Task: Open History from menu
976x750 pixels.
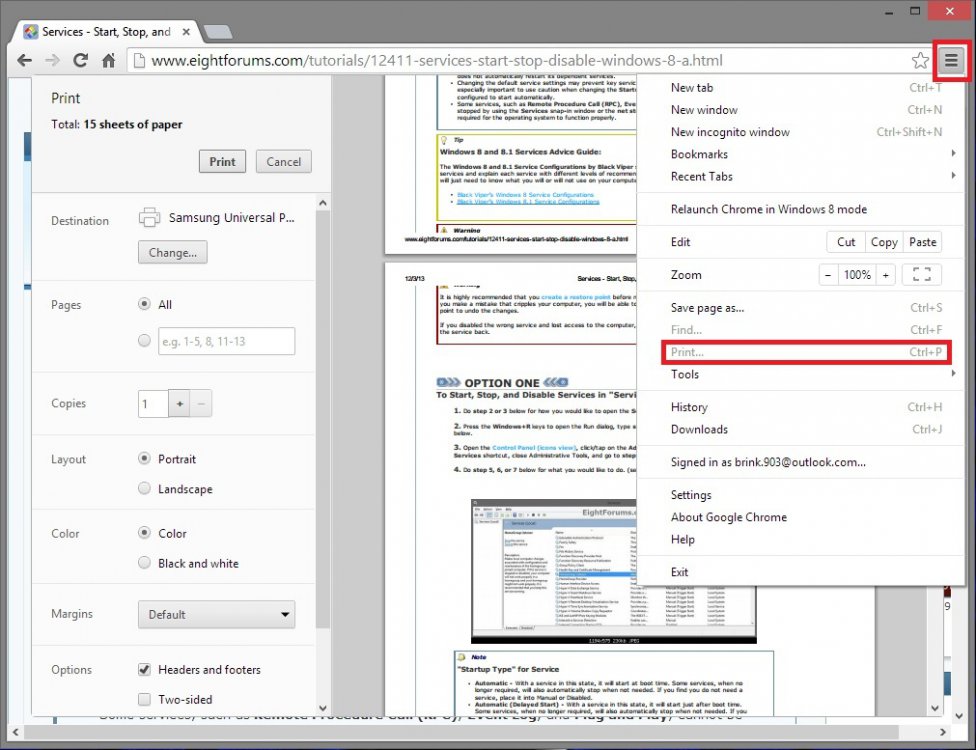Action: [x=800, y=407]
